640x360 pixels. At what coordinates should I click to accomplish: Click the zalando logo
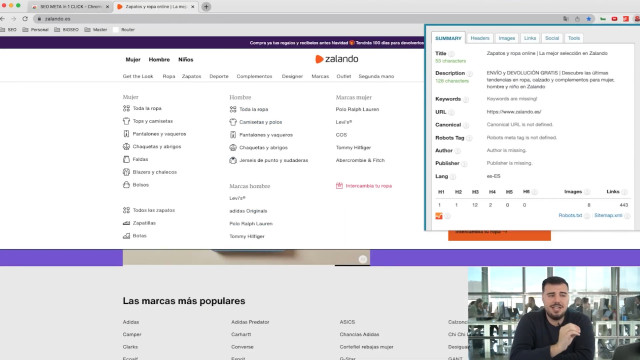337,59
